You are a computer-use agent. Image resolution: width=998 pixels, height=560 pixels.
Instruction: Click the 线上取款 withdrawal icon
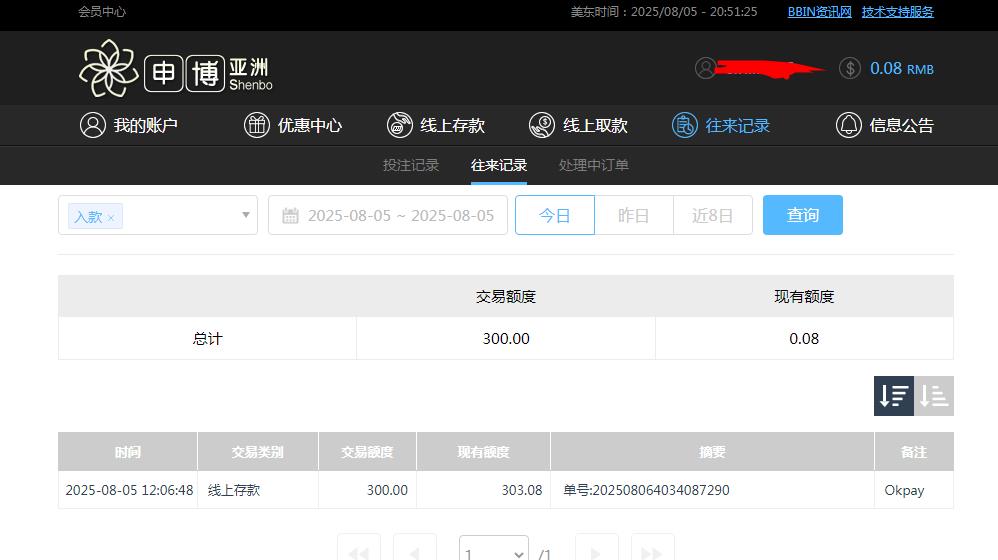[x=542, y=125]
